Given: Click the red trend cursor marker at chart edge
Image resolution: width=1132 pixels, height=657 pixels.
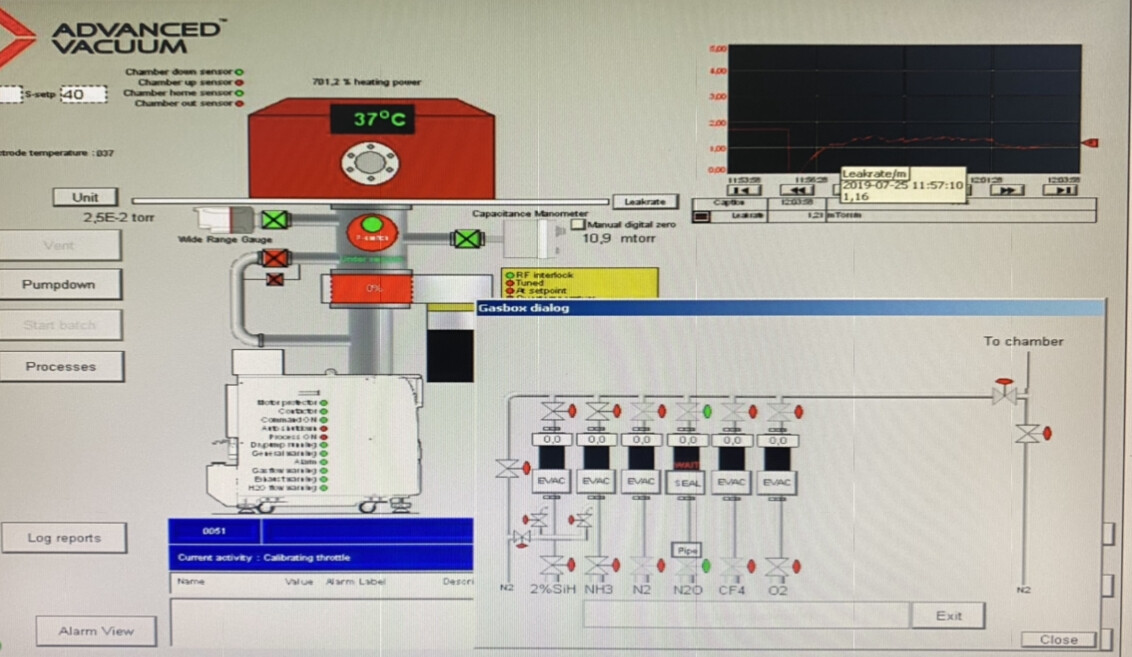Looking at the screenshot, I should [x=1090, y=143].
